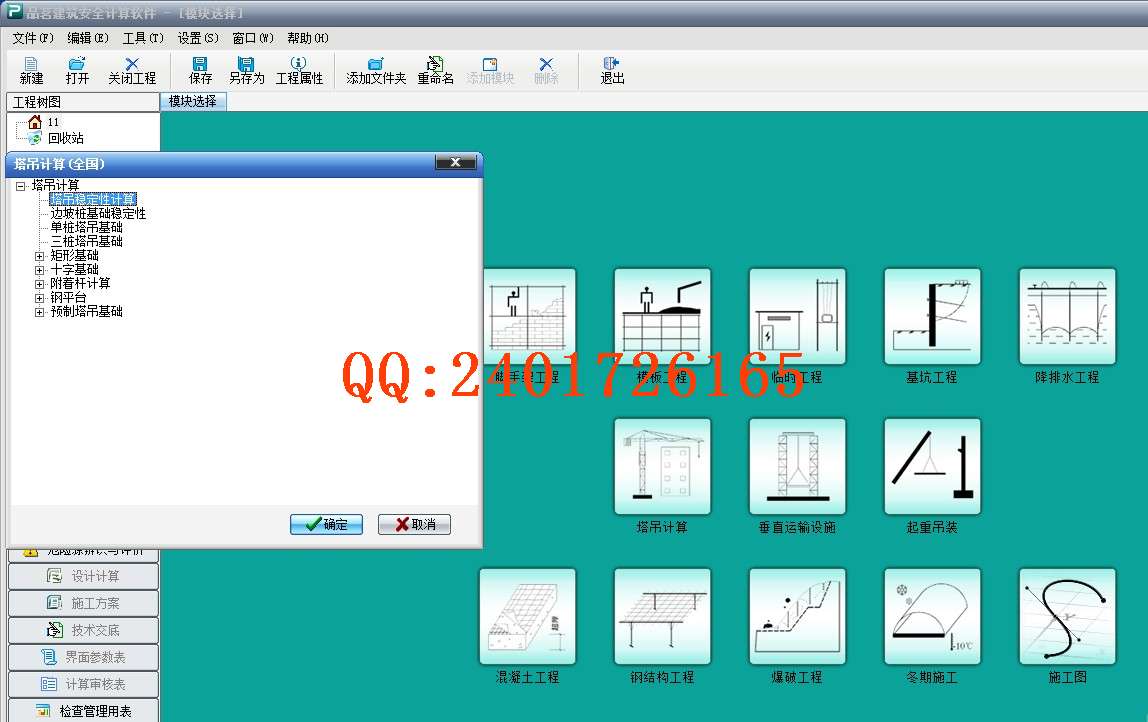Viewport: 1148px width, 722px height.
Task: Open the 冬期施工 module icon
Action: coord(932,617)
